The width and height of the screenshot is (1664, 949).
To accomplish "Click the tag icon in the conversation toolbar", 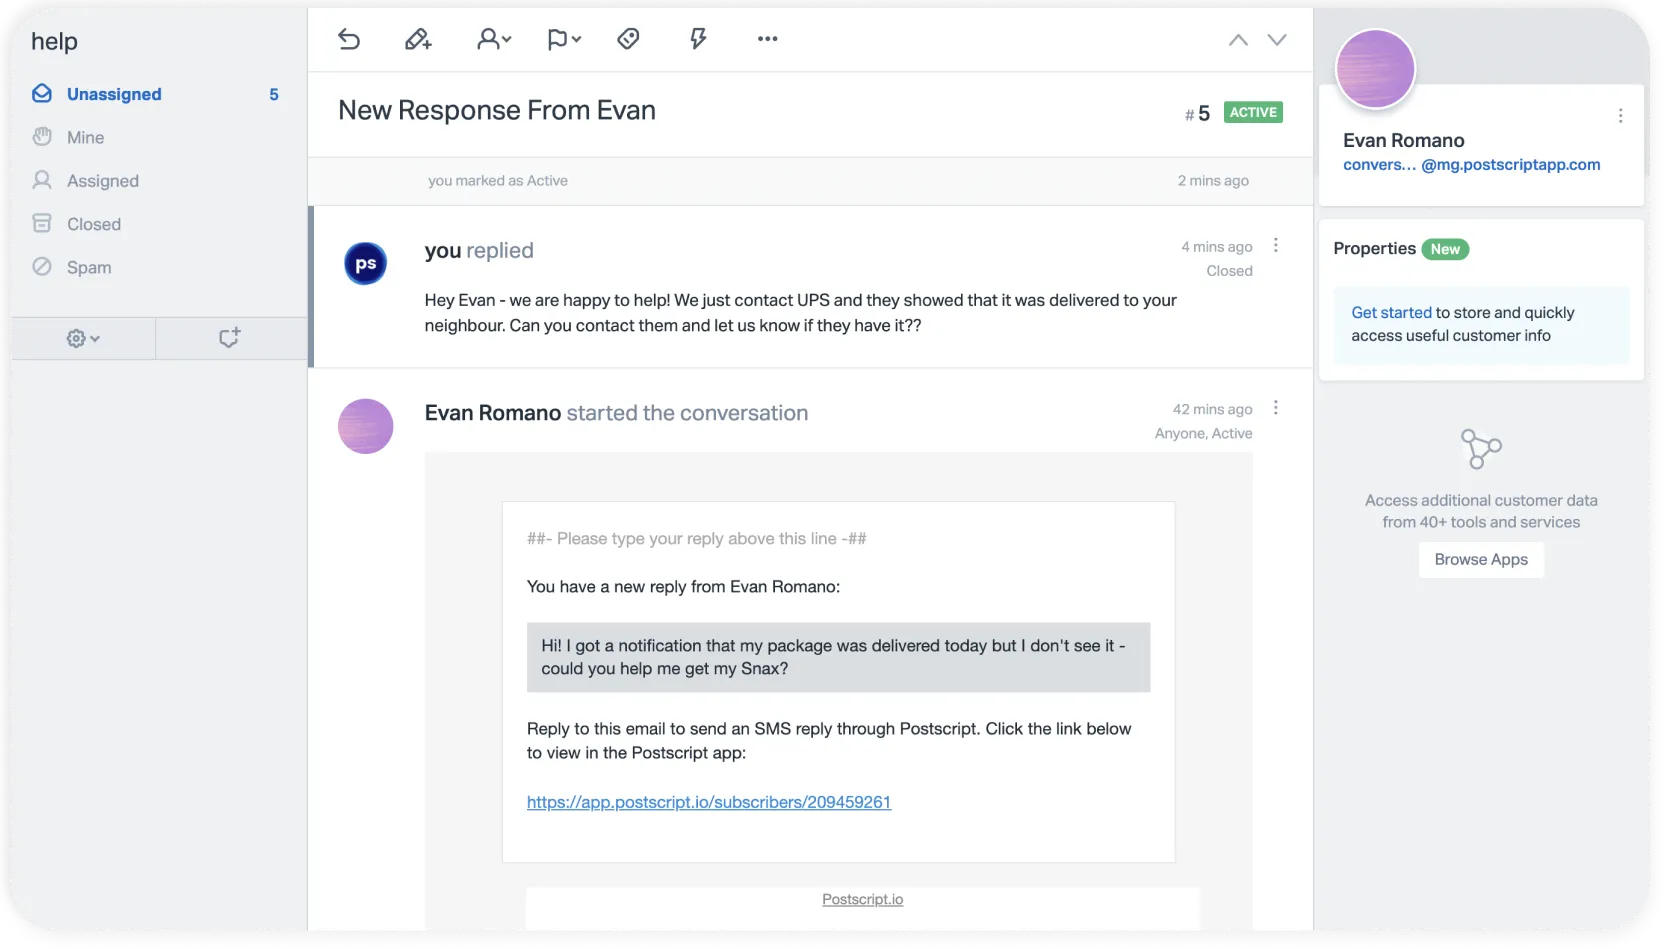I will [x=628, y=39].
